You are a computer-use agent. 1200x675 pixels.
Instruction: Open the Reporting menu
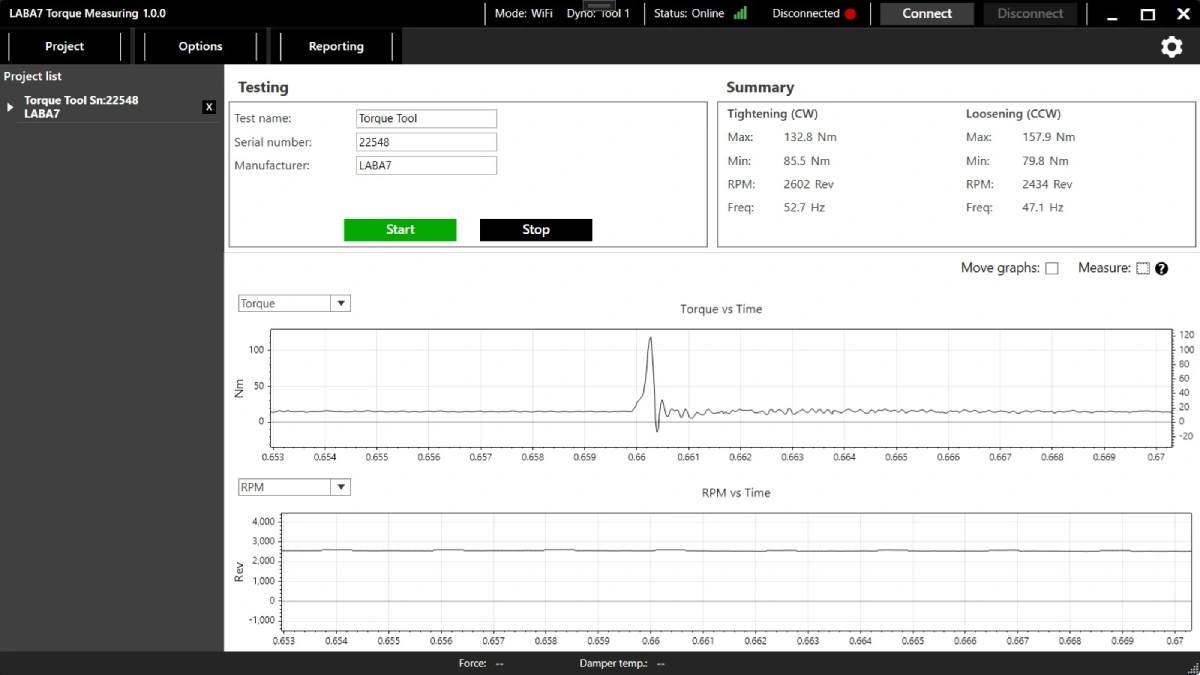pos(335,46)
